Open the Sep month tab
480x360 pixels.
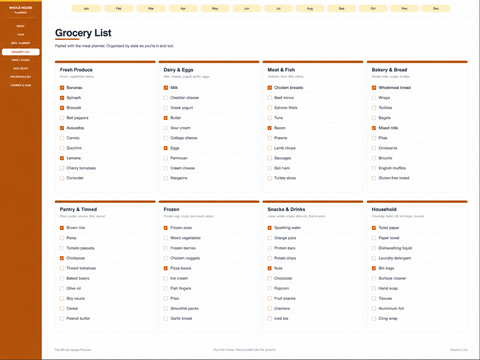click(x=342, y=8)
